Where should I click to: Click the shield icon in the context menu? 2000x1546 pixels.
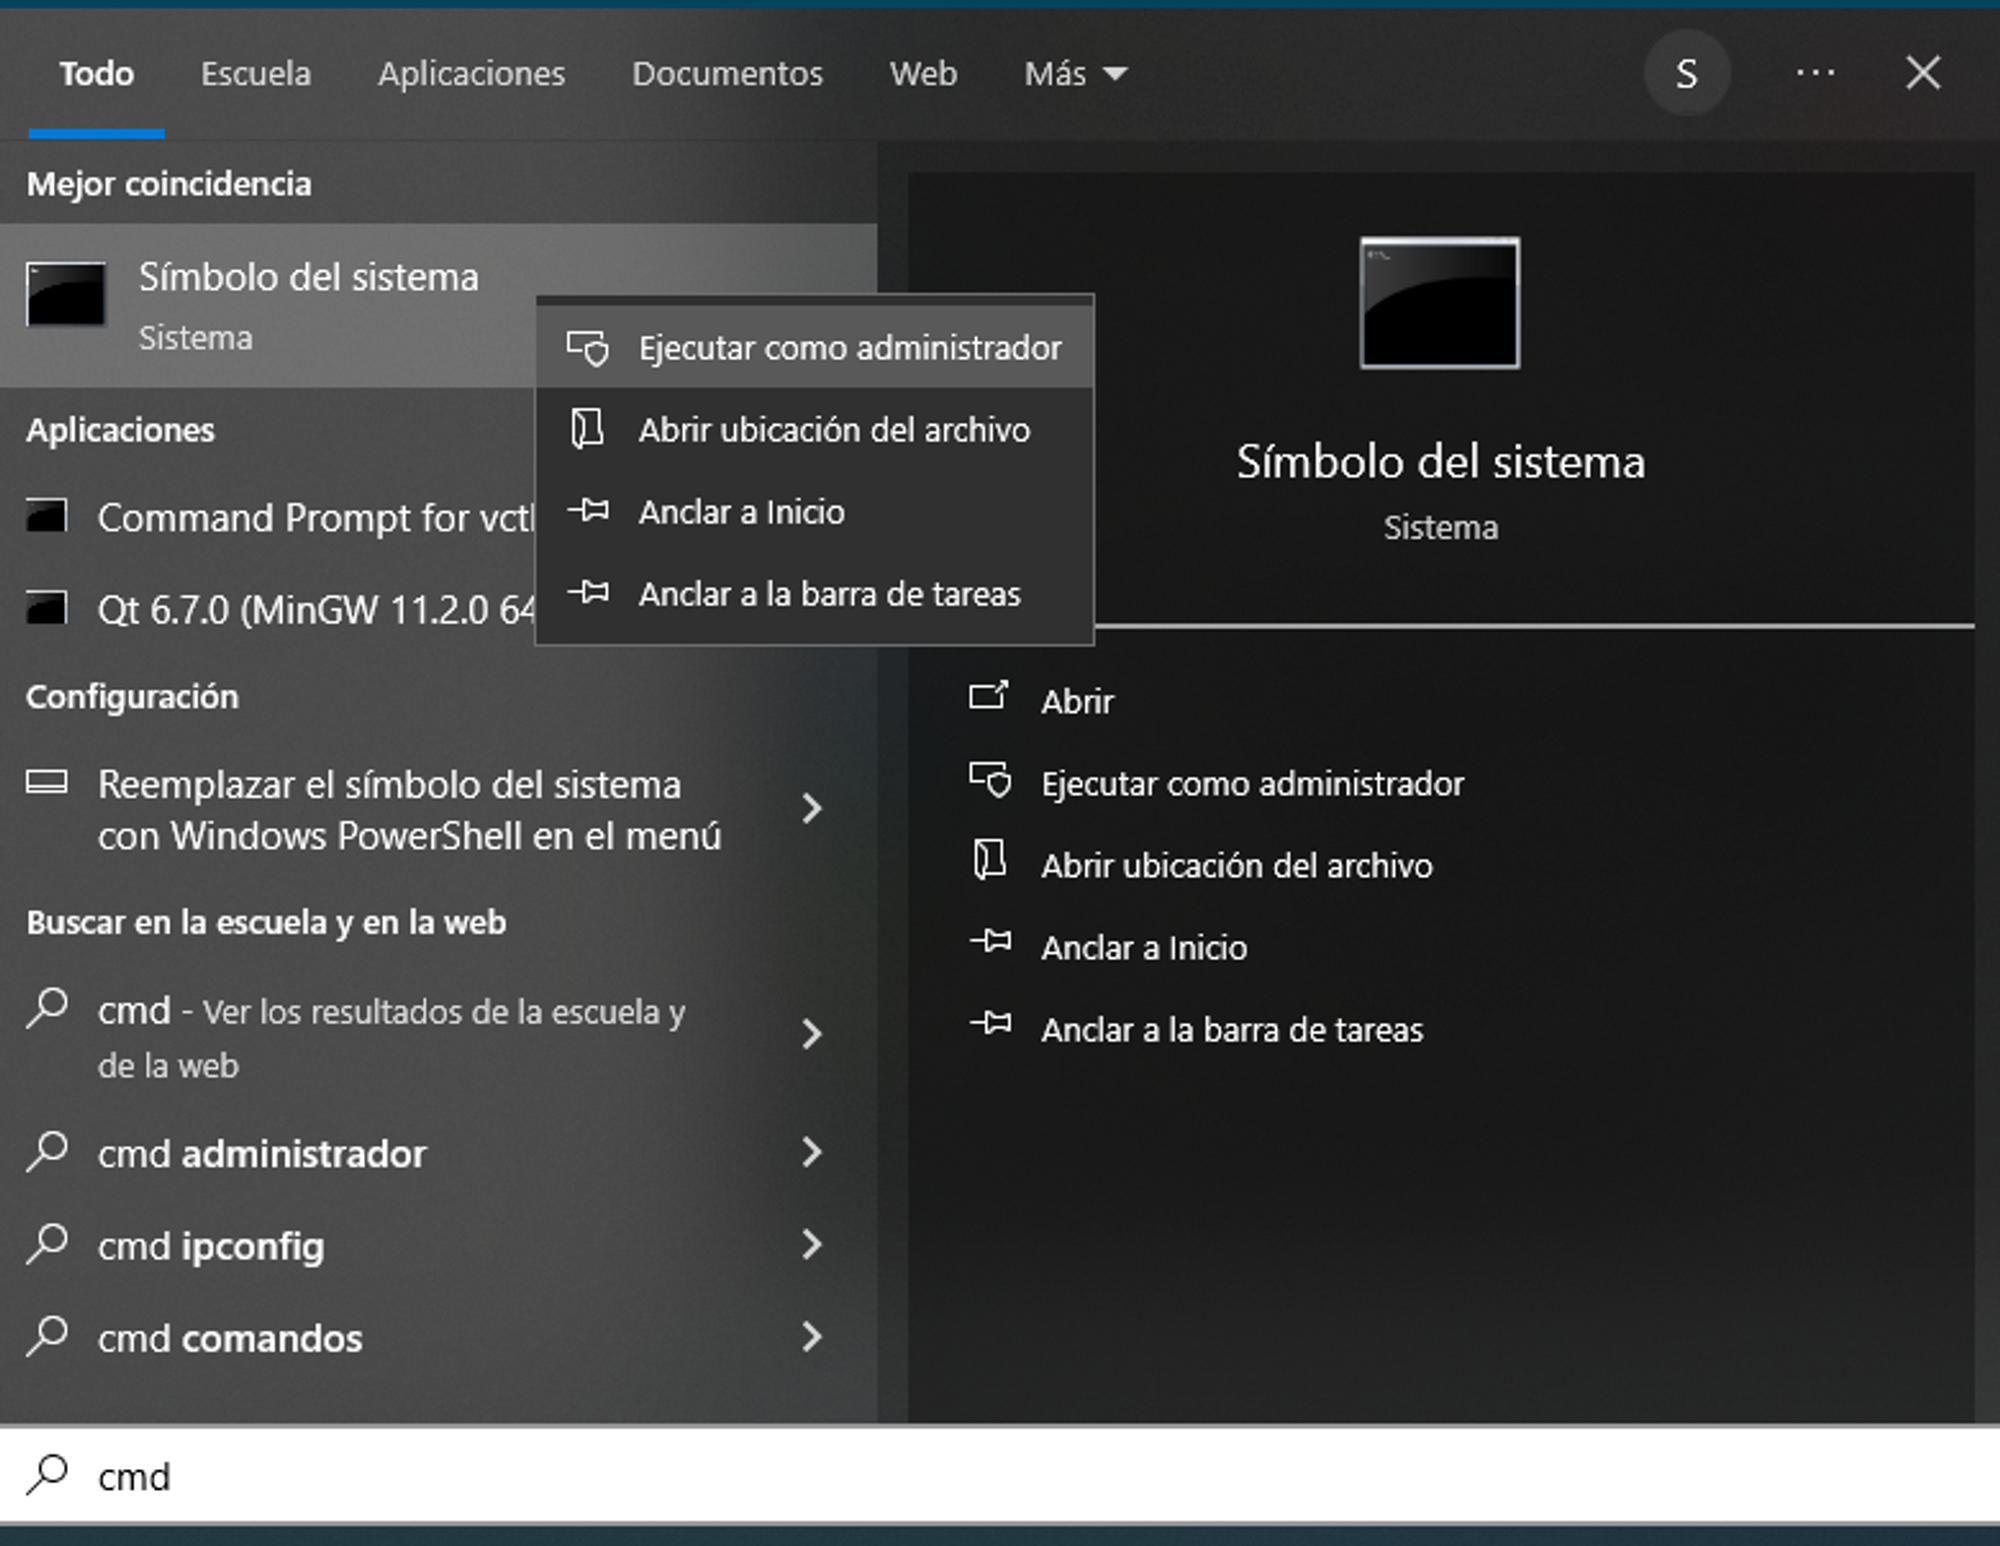(x=588, y=348)
